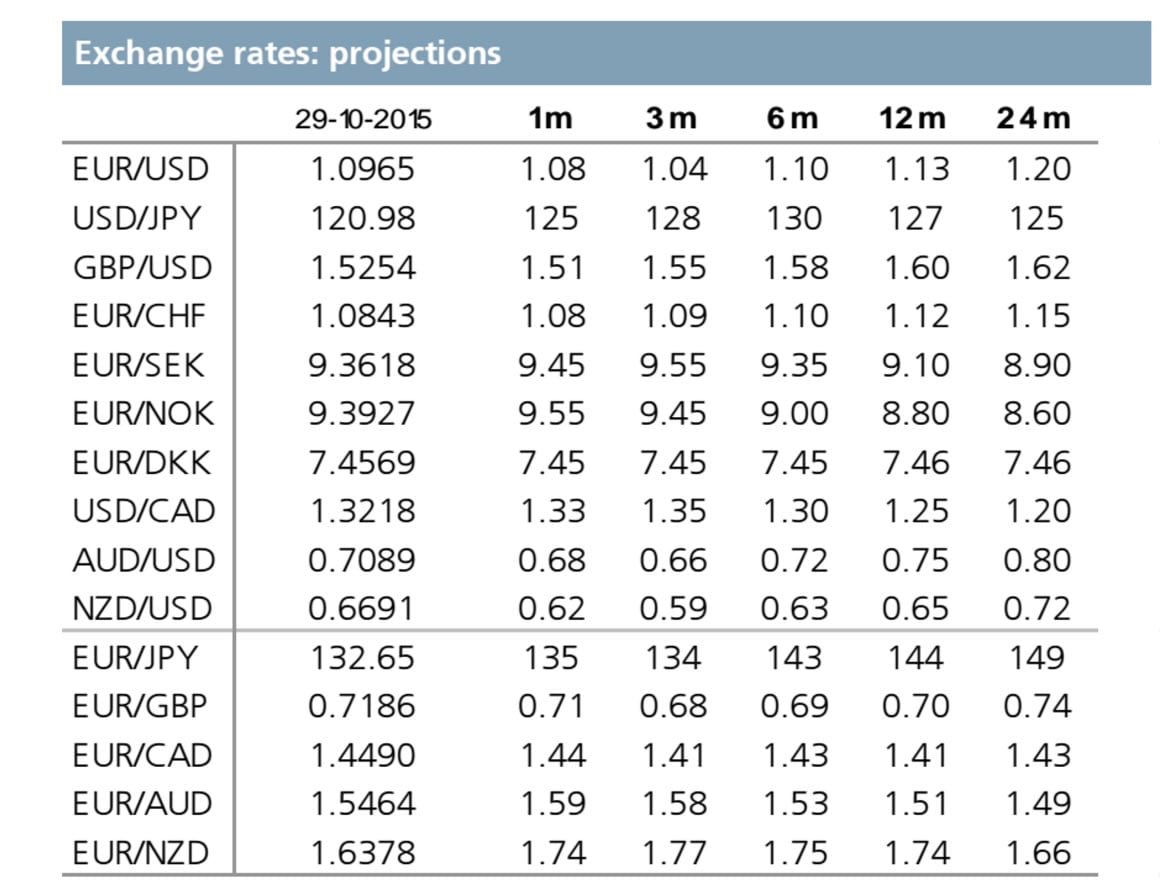Image resolution: width=1160 pixels, height=894 pixels.
Task: Click the GBP/USD row label
Action: [142, 267]
